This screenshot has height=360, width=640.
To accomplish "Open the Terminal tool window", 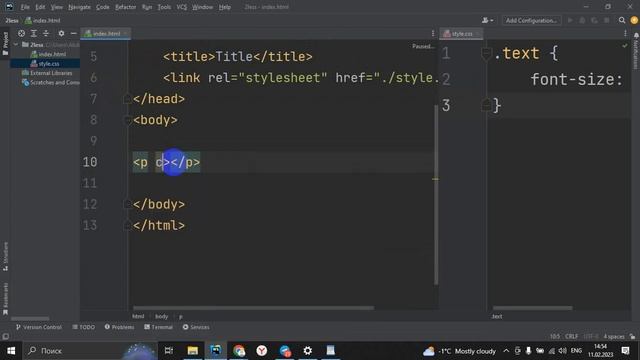I will click(x=158, y=327).
